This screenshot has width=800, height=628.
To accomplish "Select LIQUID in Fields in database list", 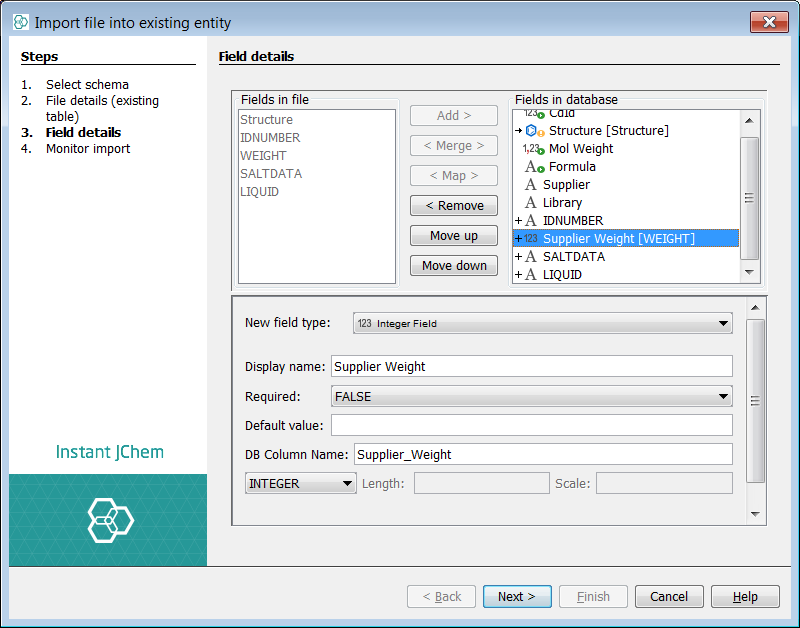I will 562,275.
